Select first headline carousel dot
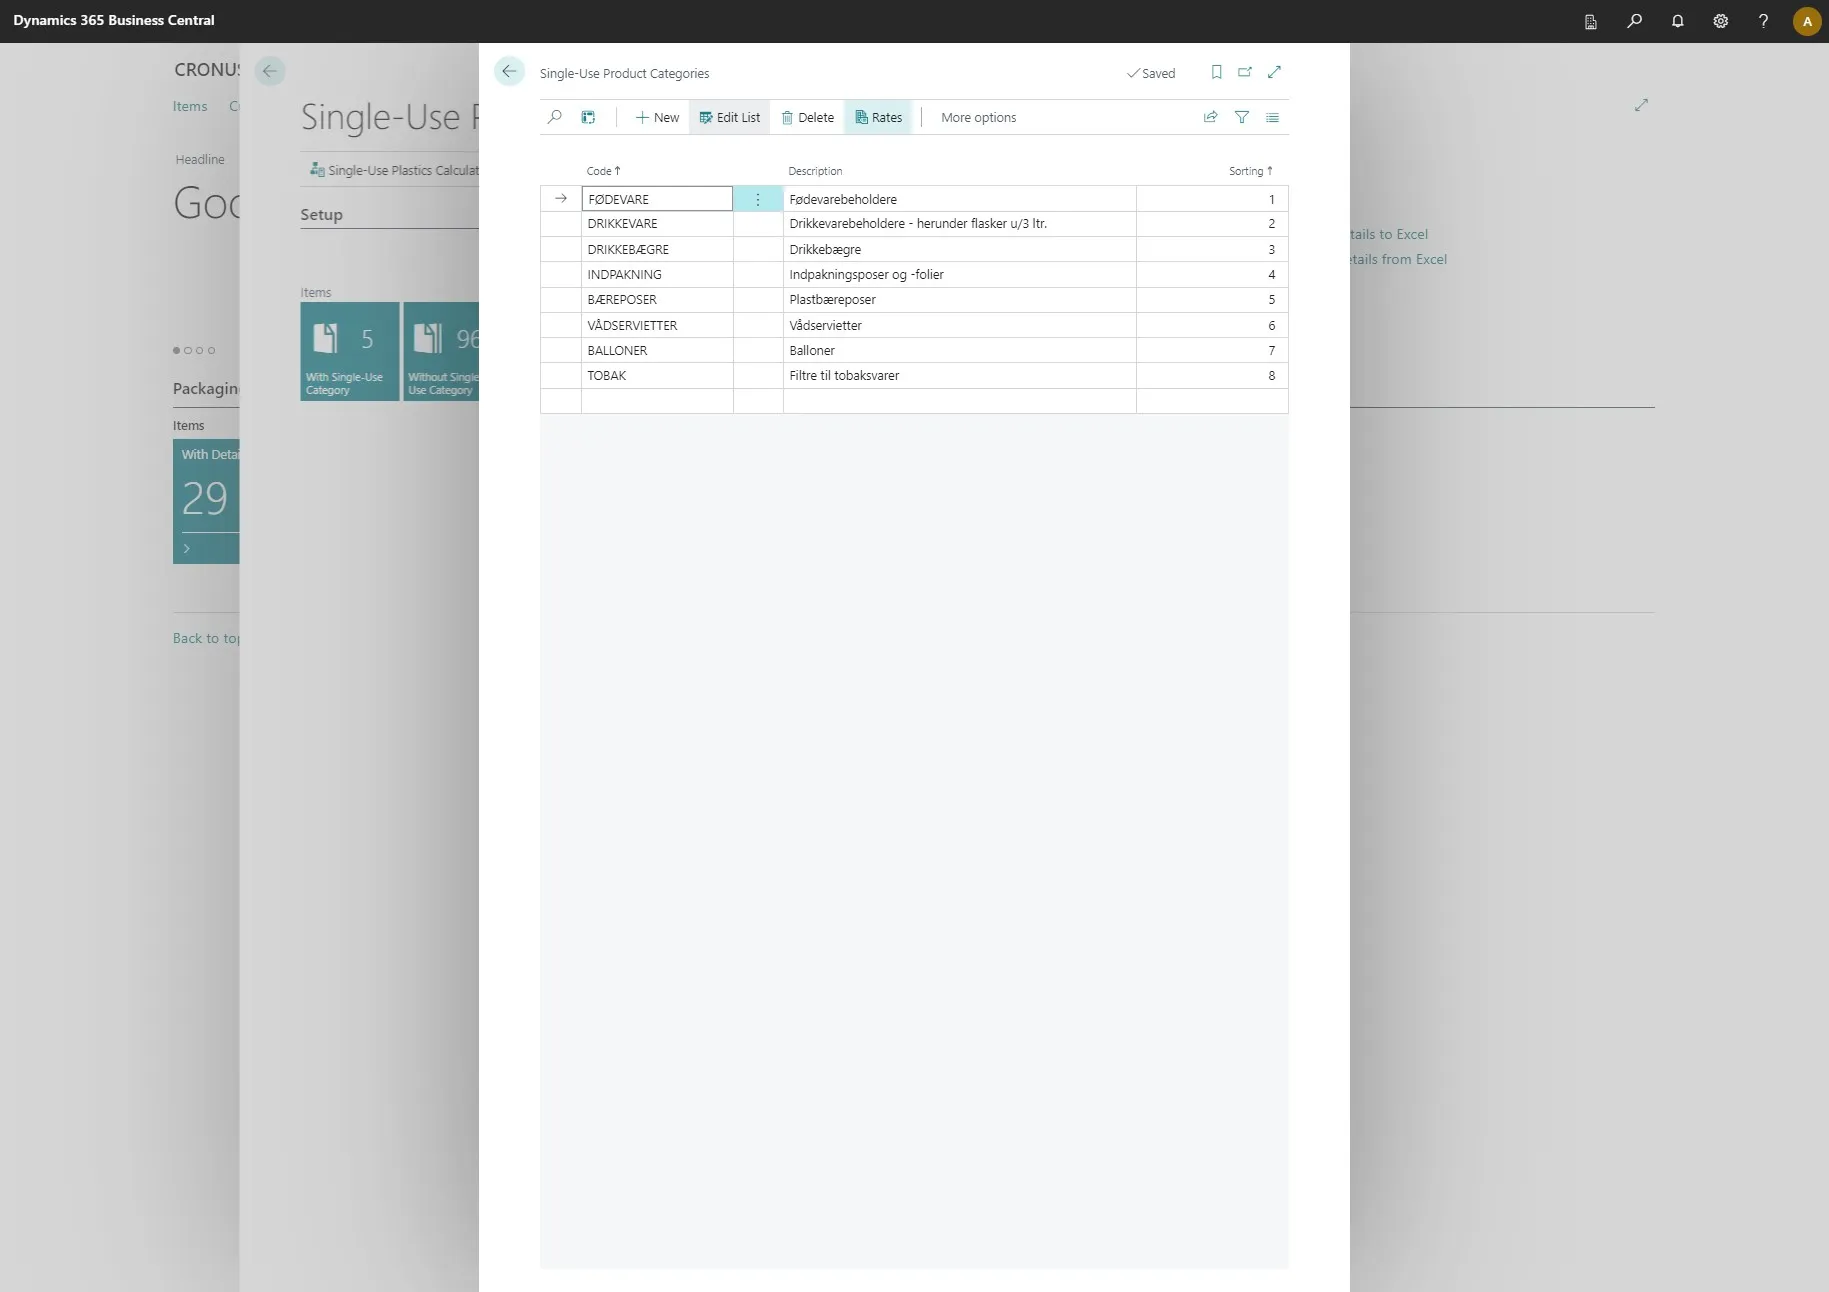 point(177,350)
